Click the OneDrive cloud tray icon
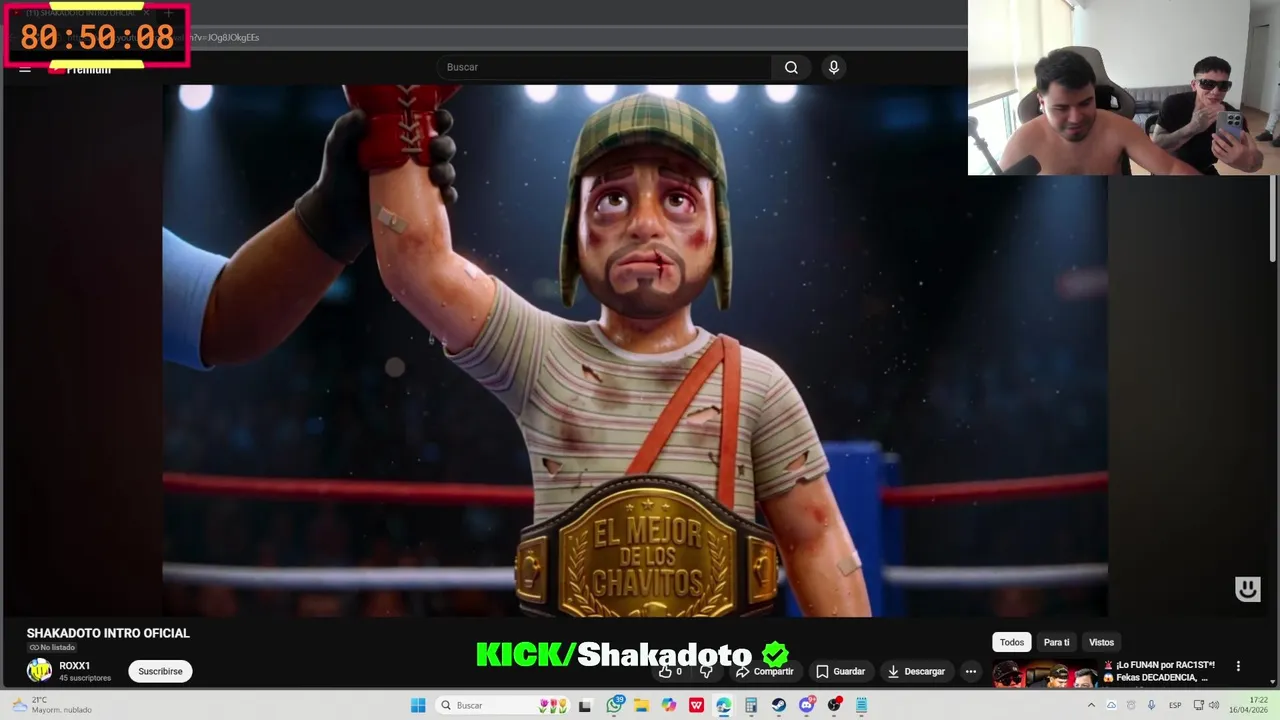1280x720 pixels. (x=1111, y=705)
